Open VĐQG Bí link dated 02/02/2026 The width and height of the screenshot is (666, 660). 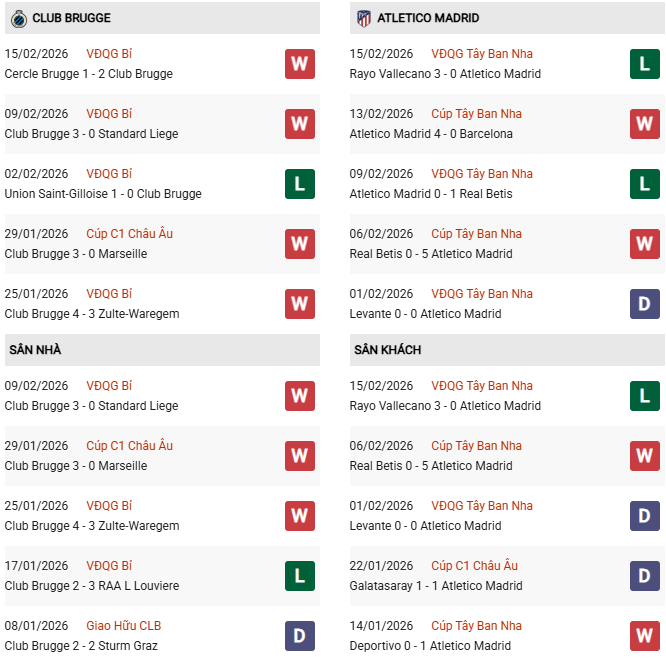(109, 174)
